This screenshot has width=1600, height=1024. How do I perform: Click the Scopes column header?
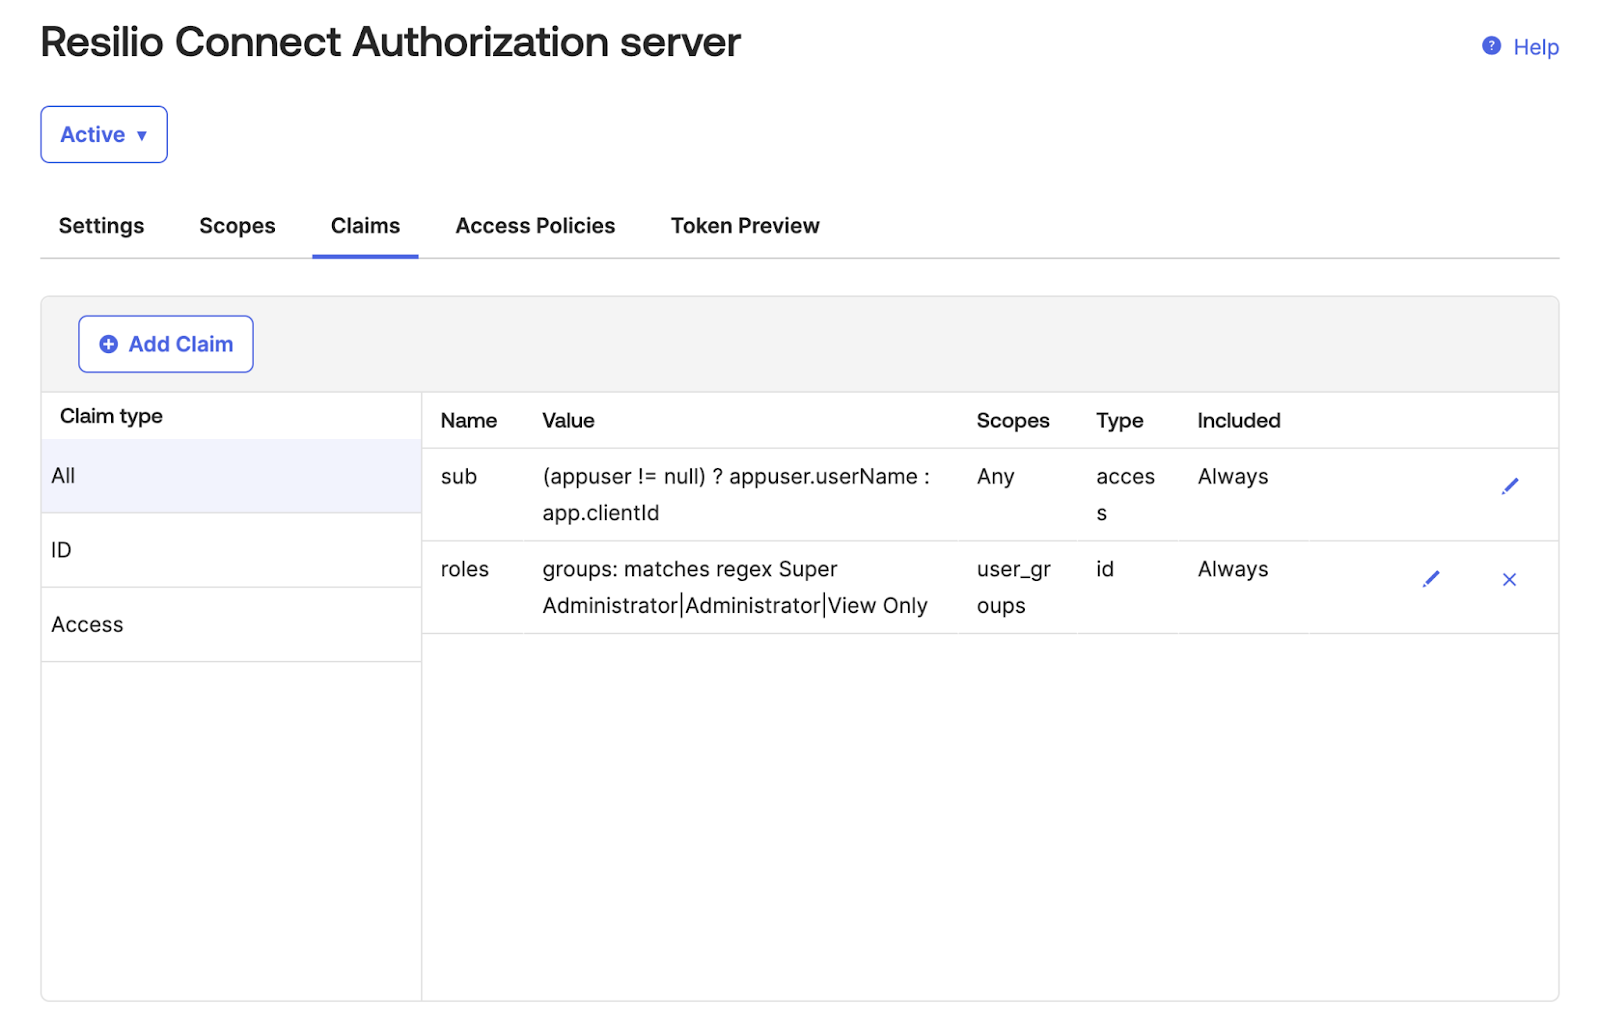(x=1012, y=421)
